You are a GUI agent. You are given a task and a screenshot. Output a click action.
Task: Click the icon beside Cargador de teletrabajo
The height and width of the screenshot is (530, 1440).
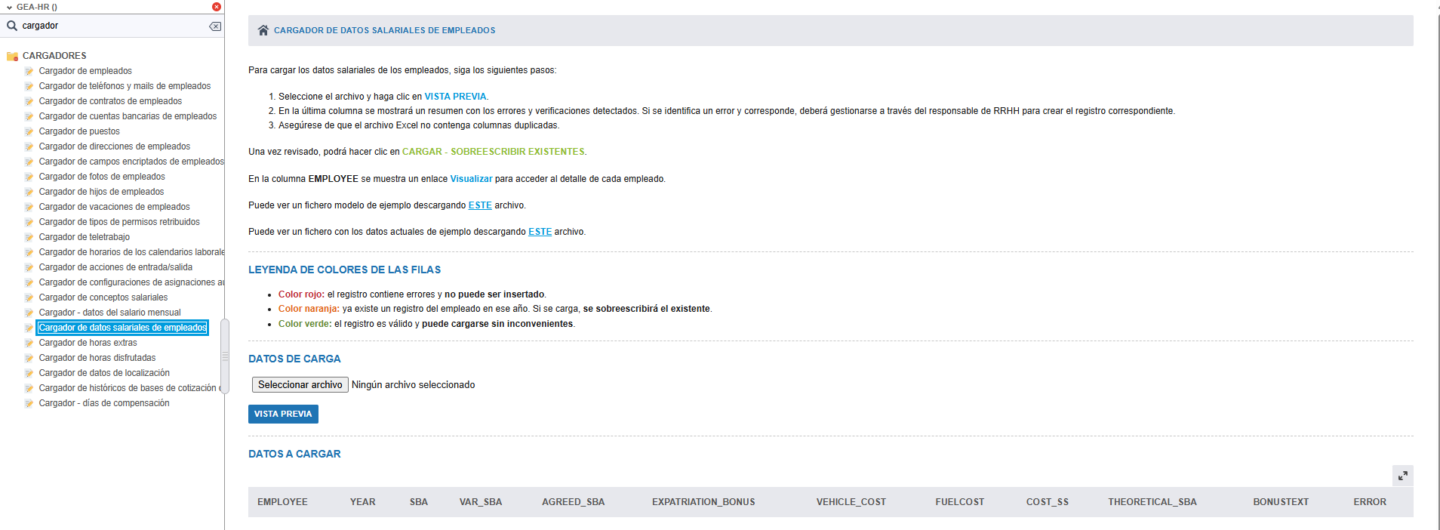[29, 237]
